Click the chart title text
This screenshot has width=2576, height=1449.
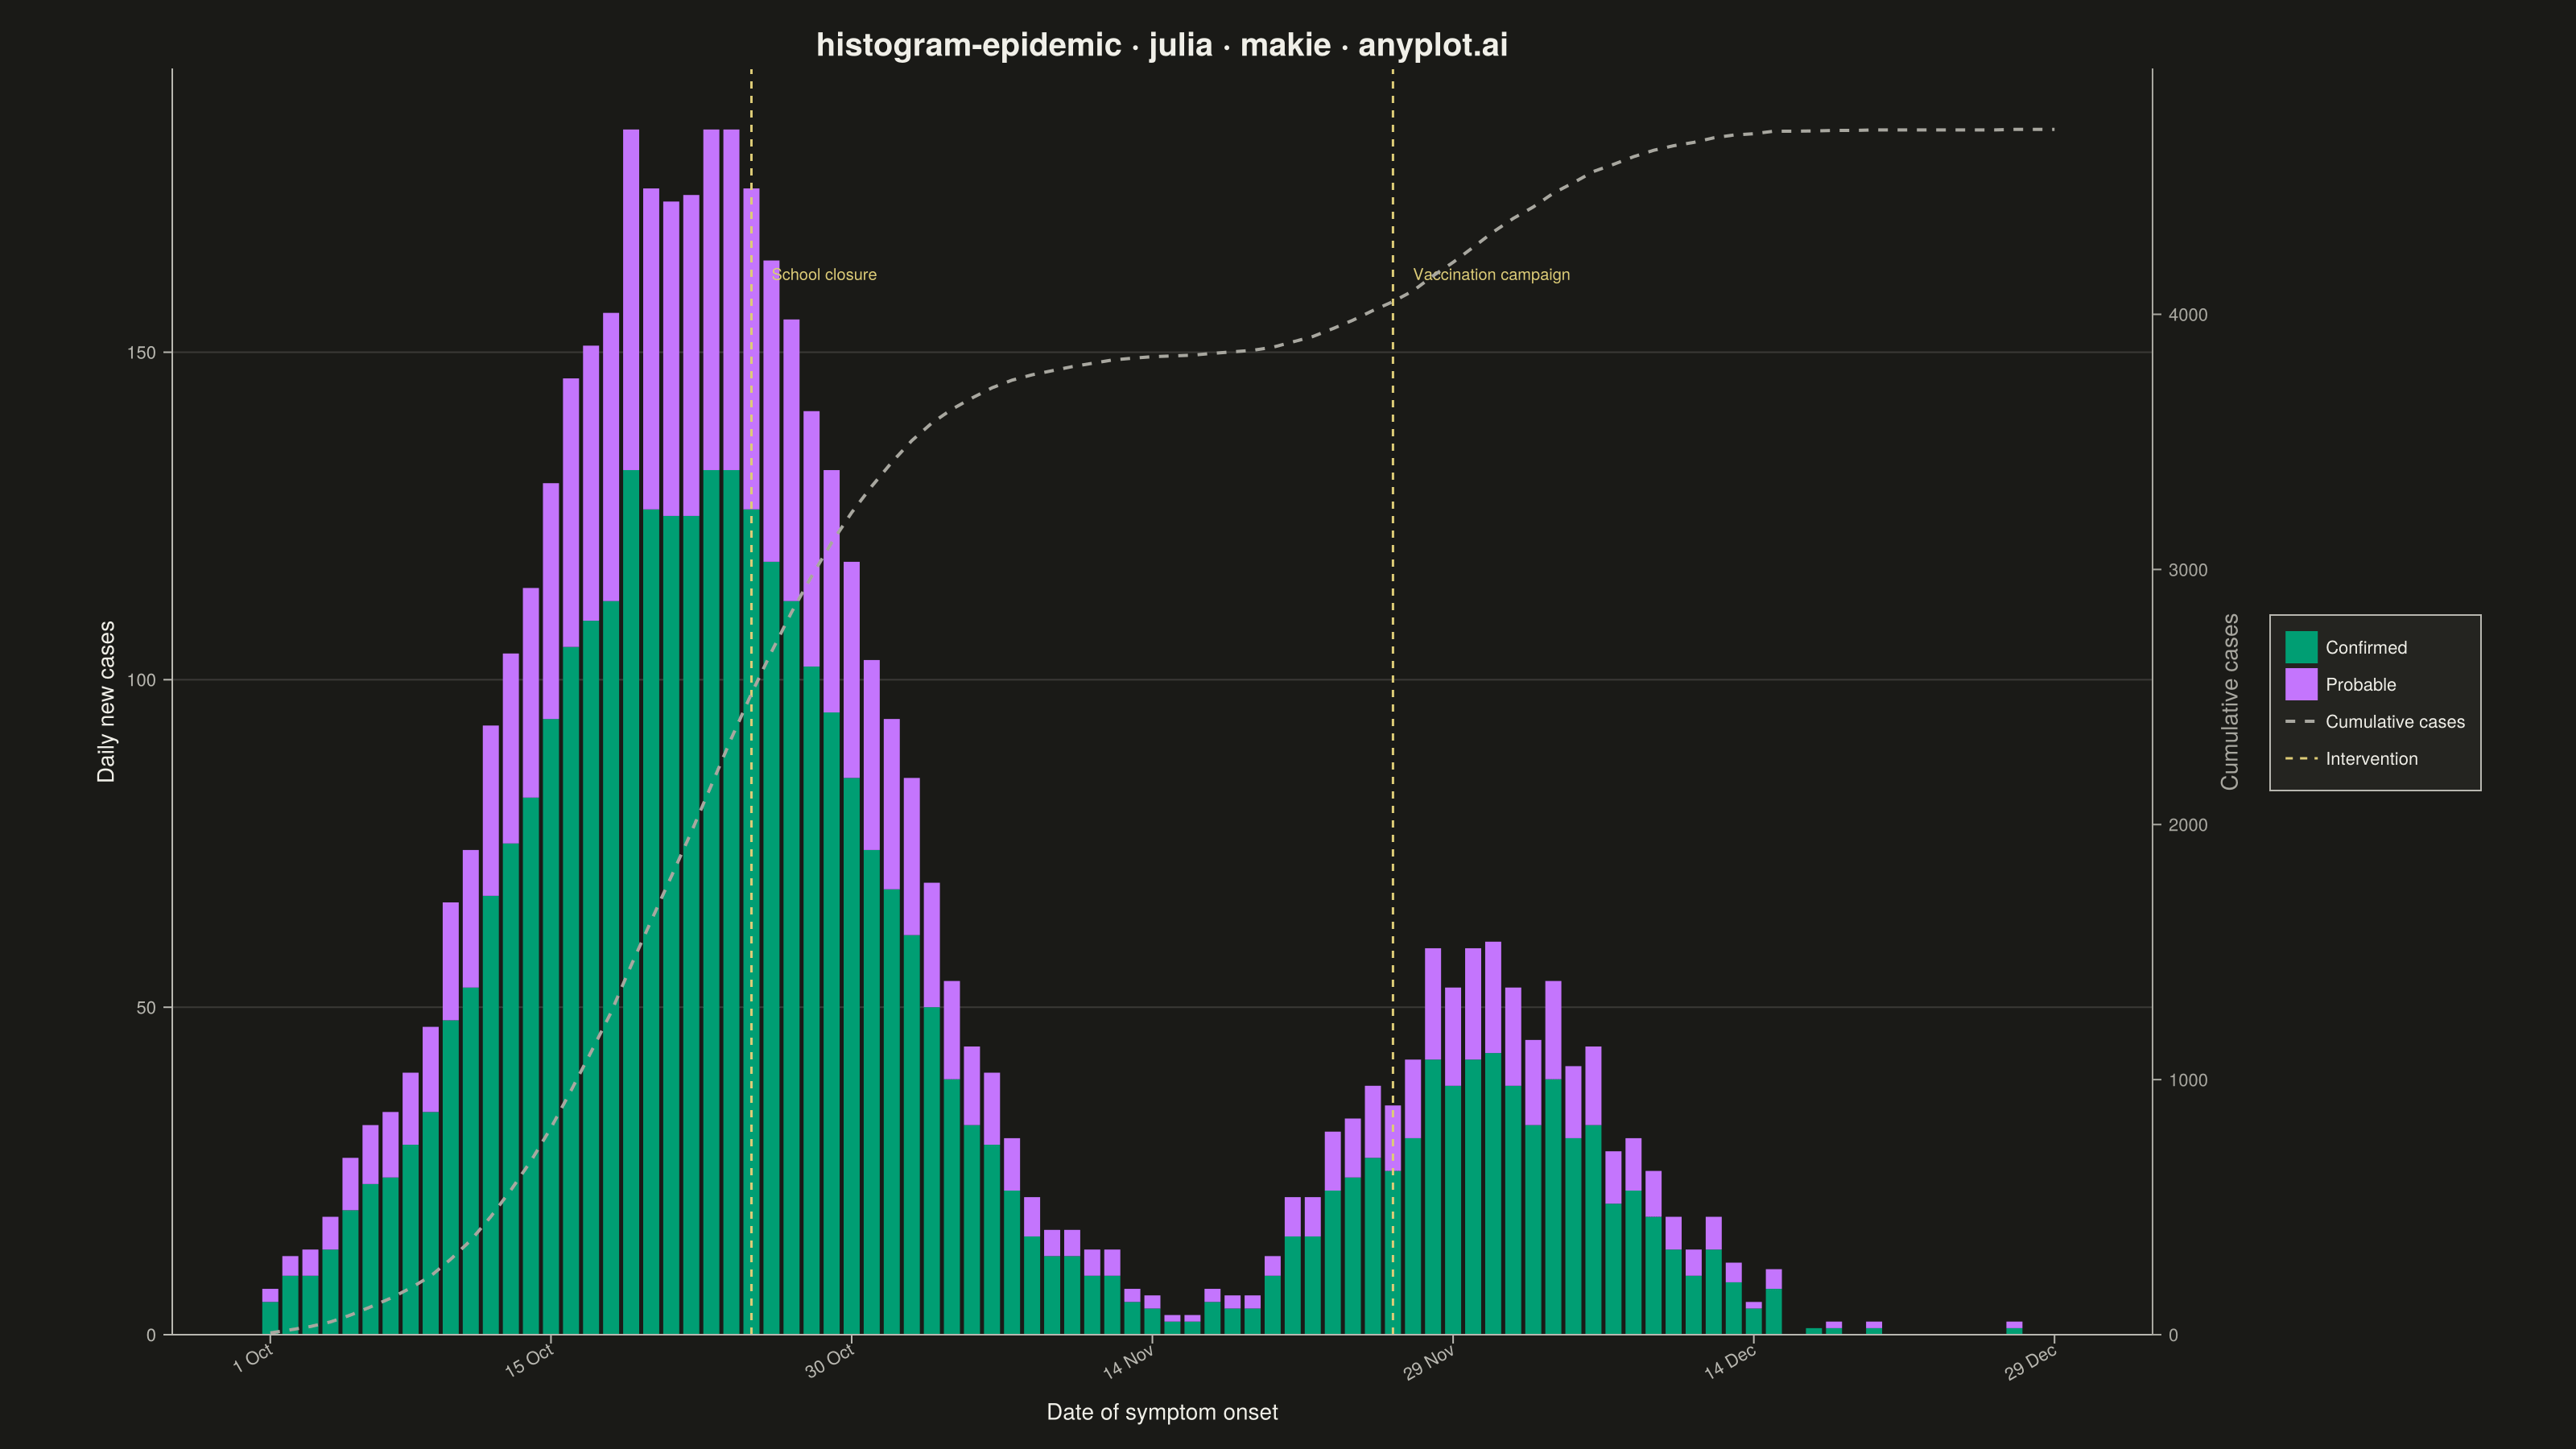click(1162, 45)
